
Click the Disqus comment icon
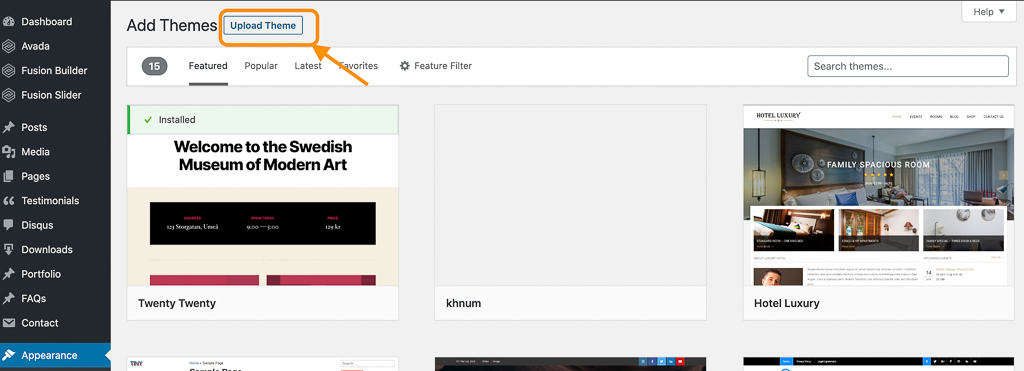8,225
